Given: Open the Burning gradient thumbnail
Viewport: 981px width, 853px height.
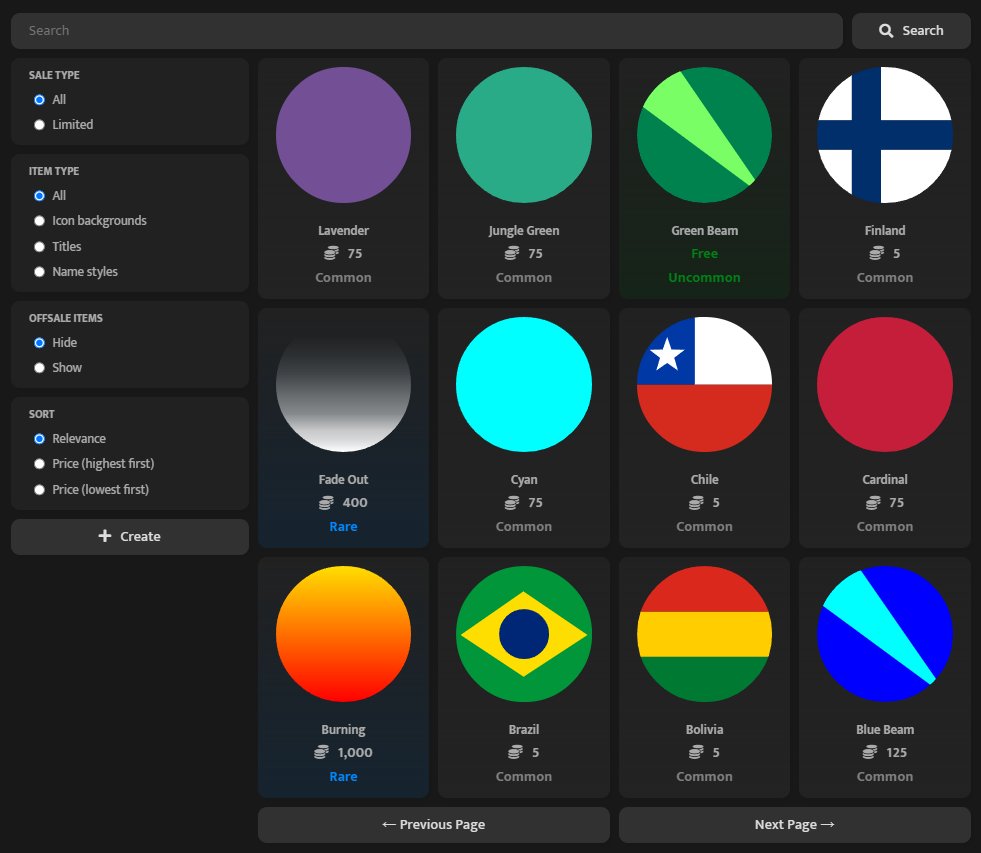Looking at the screenshot, I should click(x=343, y=633).
